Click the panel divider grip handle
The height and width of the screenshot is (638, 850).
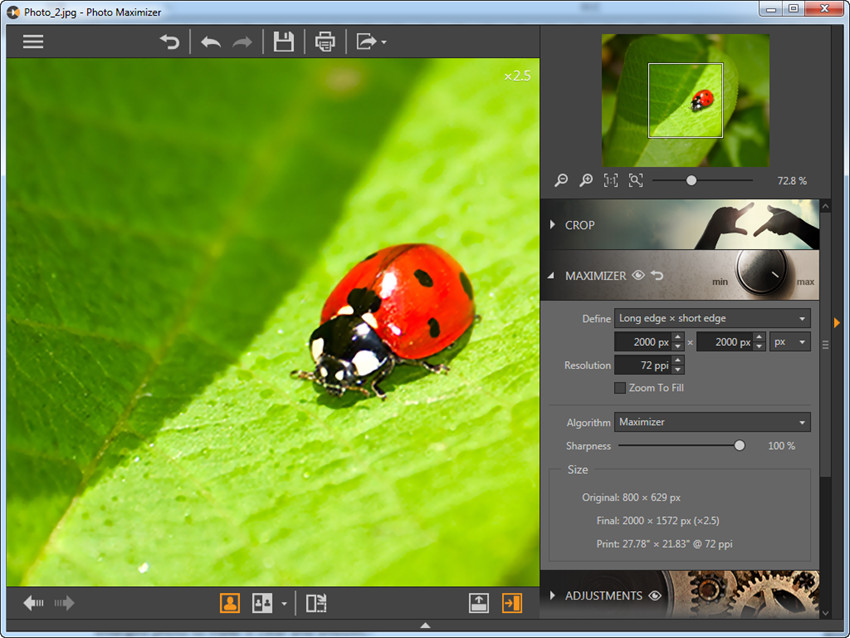[x=825, y=345]
